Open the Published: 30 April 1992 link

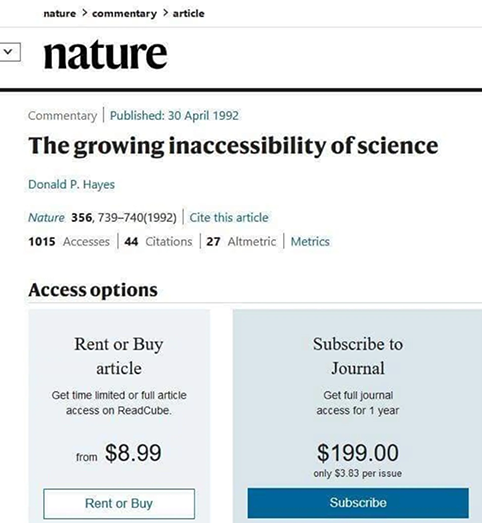pos(174,116)
